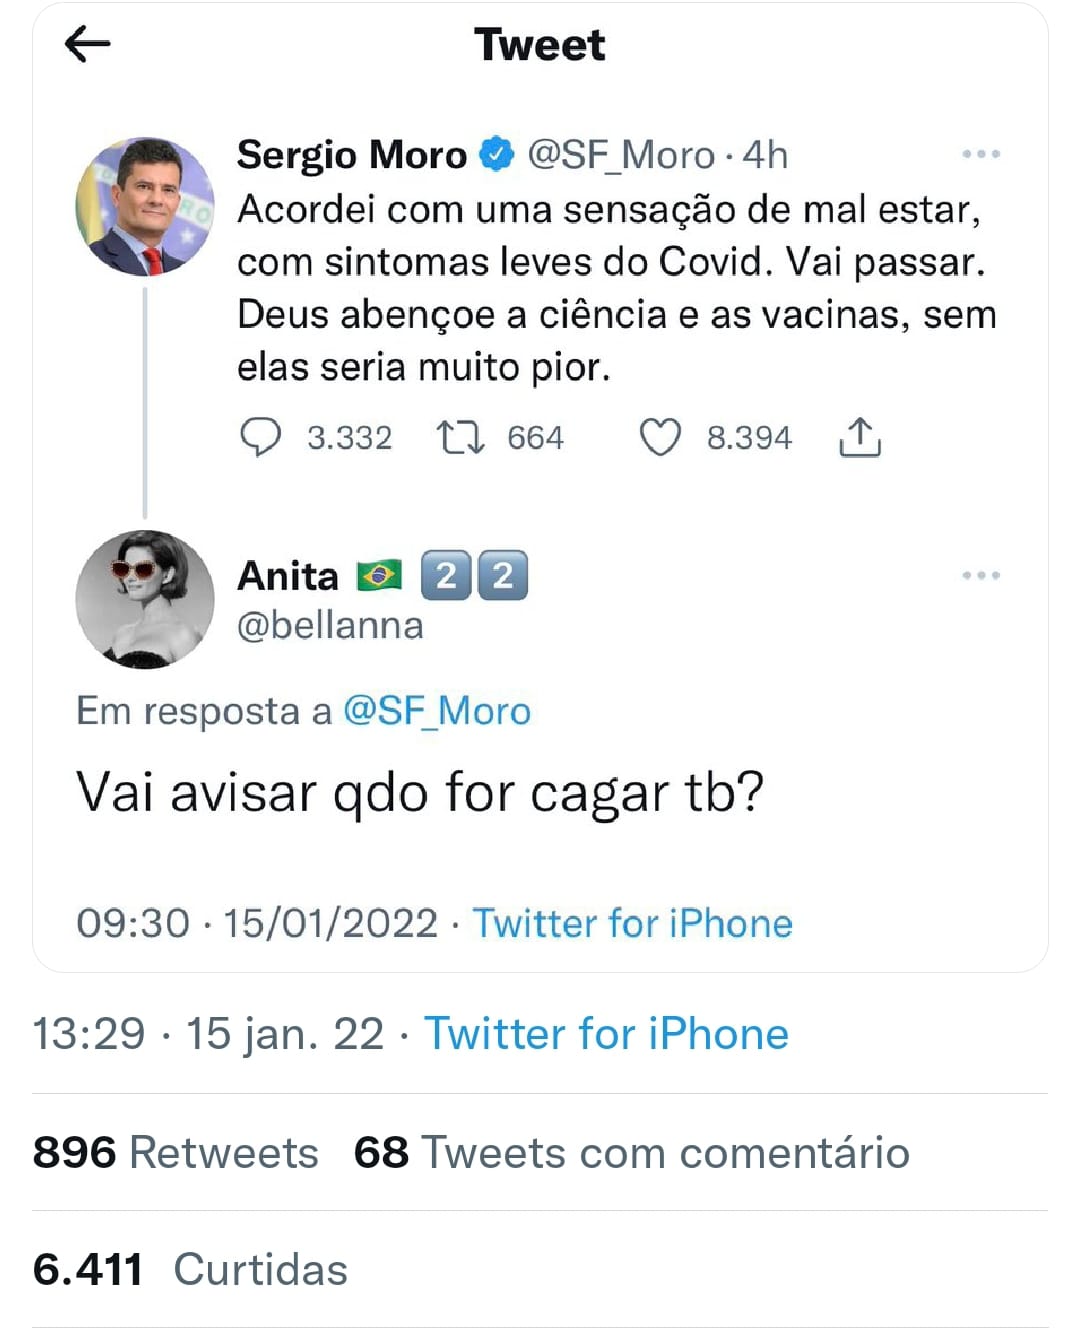Viewport: 1080px width, 1334px height.
Task: View the 6.411 Curtidas list
Action: [190, 1270]
